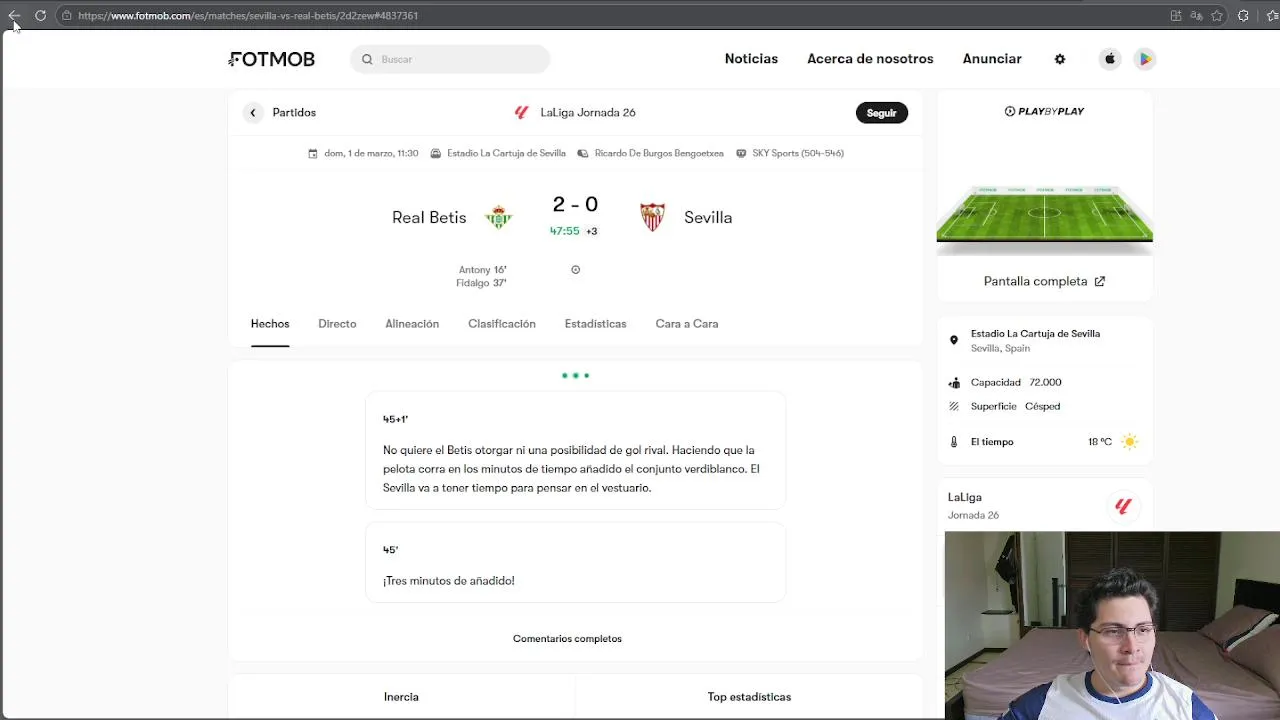Click Ricardo De Burgos Bengoetxea referee name

click(659, 153)
